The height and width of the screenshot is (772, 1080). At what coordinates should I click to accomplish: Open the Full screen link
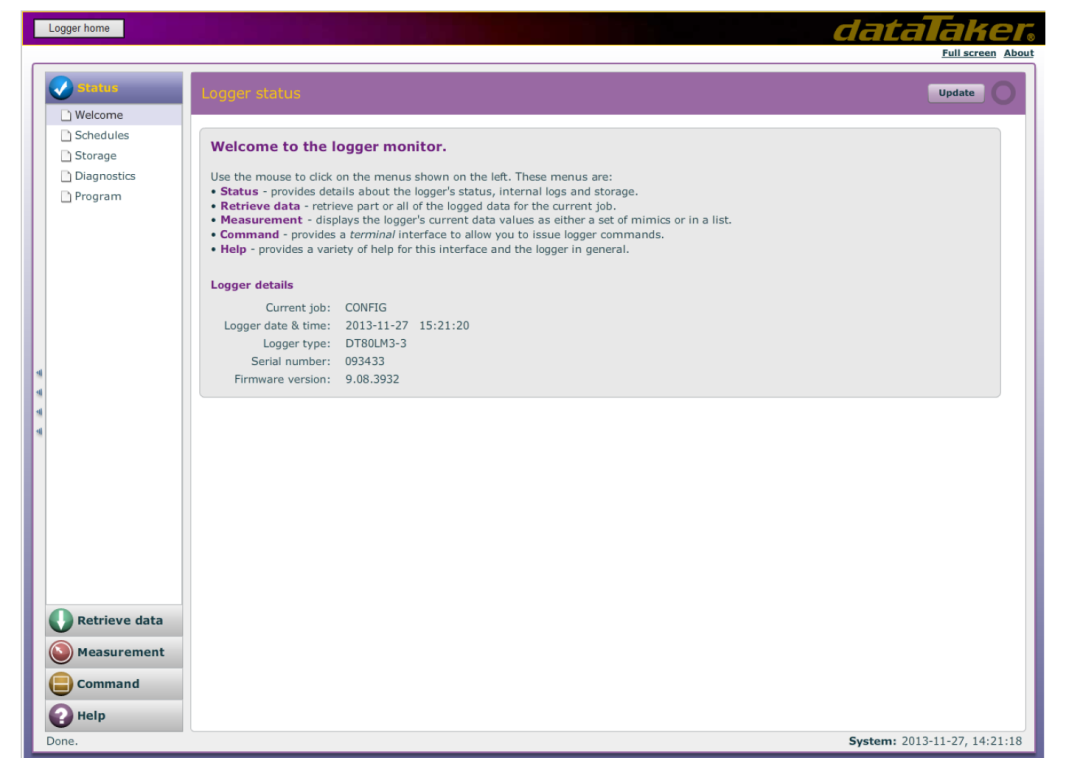tap(968, 53)
